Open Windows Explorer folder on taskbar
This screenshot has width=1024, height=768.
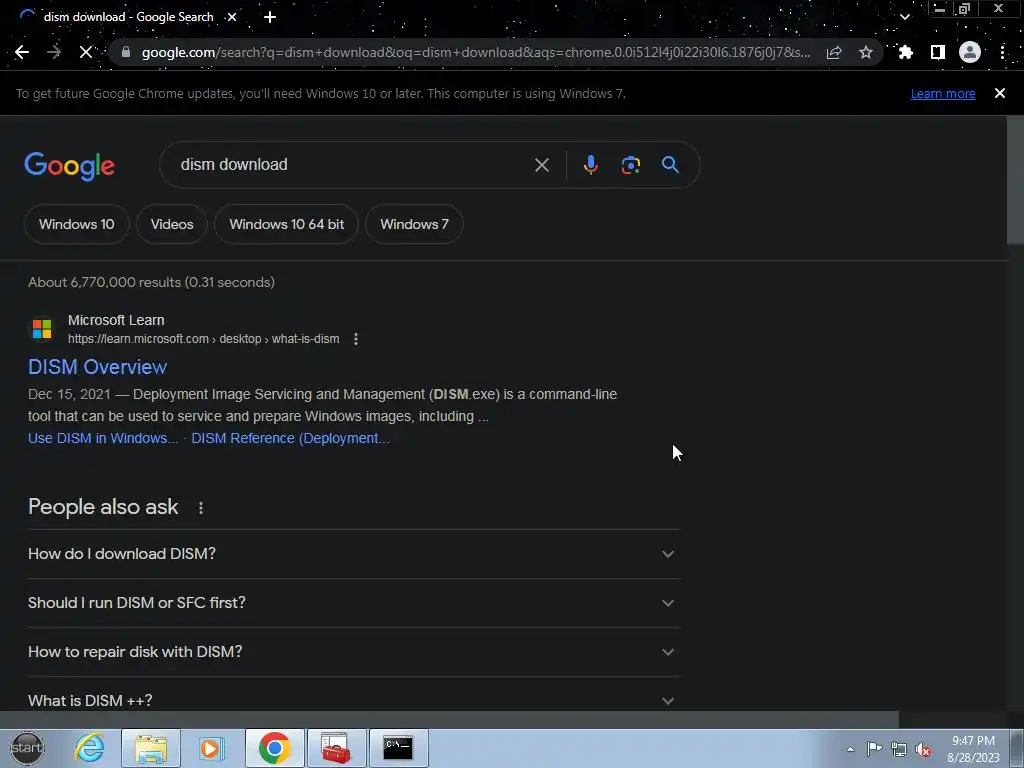[x=151, y=748]
